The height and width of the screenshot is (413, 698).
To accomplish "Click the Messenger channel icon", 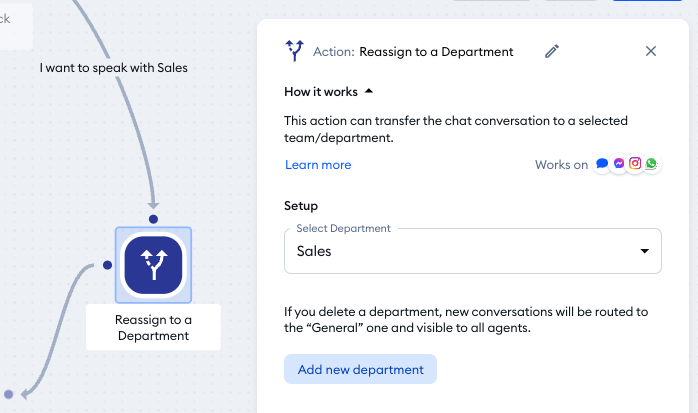I will 619,164.
